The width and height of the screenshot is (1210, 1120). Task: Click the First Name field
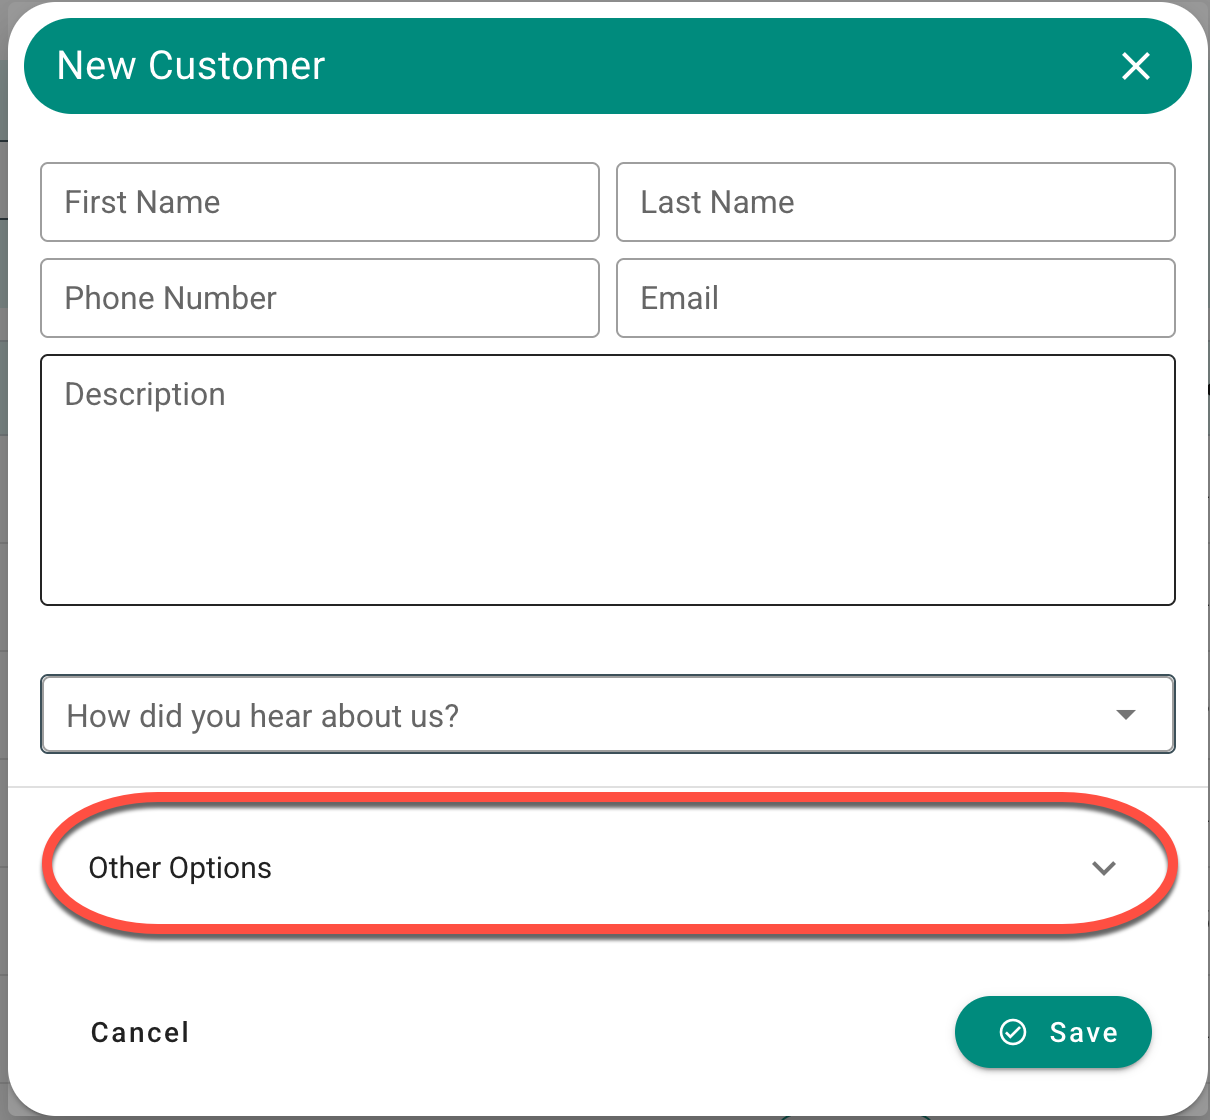320,202
